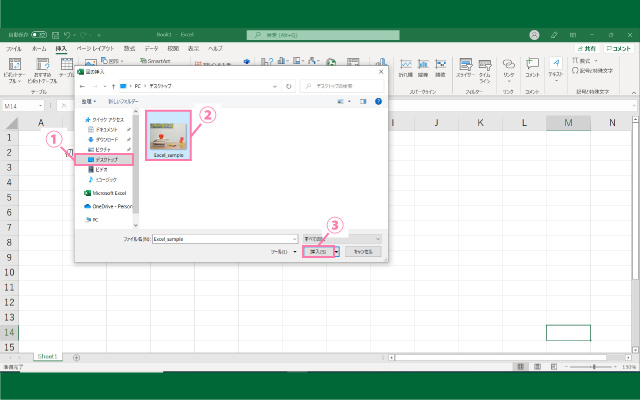Click the New Folder button

[123, 101]
